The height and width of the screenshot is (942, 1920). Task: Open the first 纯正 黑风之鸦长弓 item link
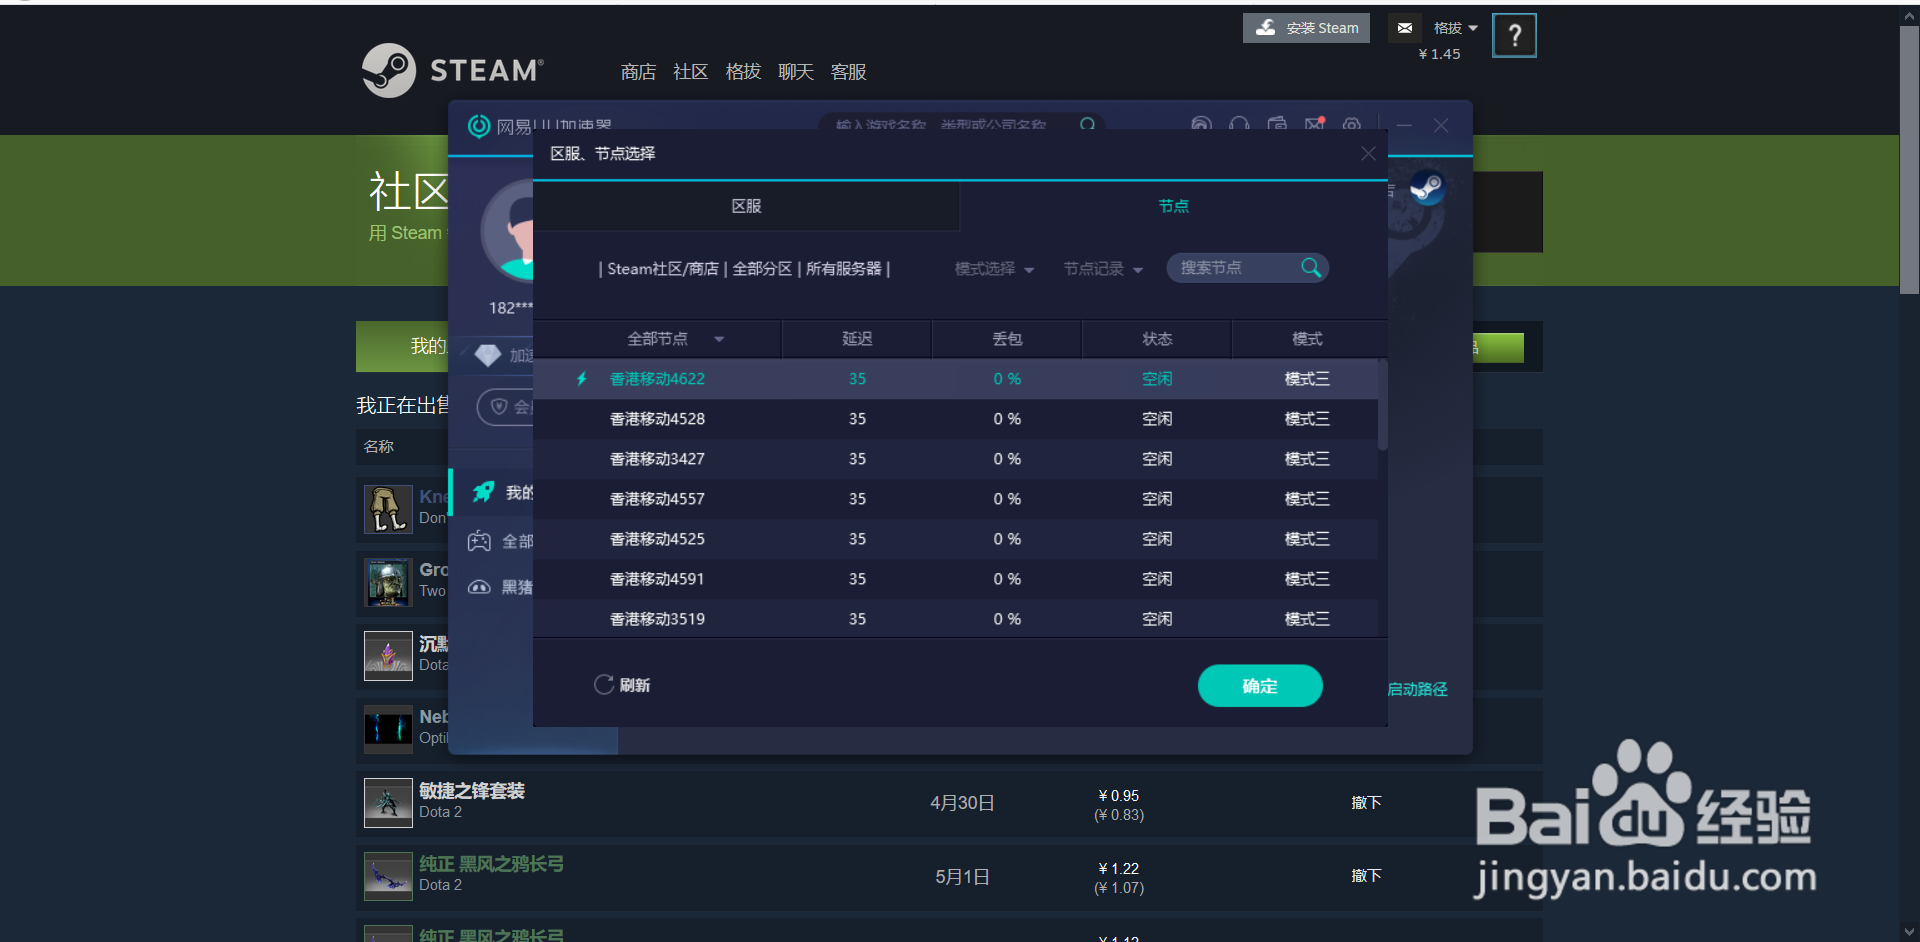[491, 864]
